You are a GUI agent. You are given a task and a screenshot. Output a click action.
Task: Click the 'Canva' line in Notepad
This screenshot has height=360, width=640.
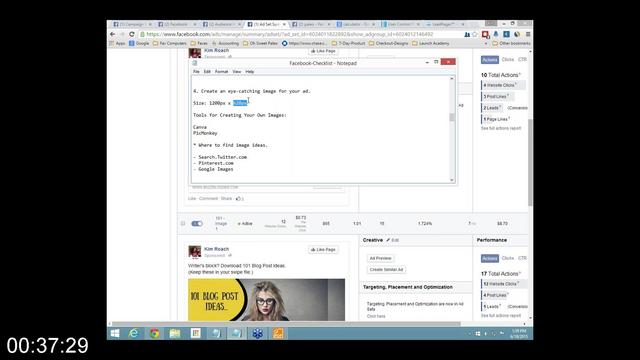[x=200, y=127]
